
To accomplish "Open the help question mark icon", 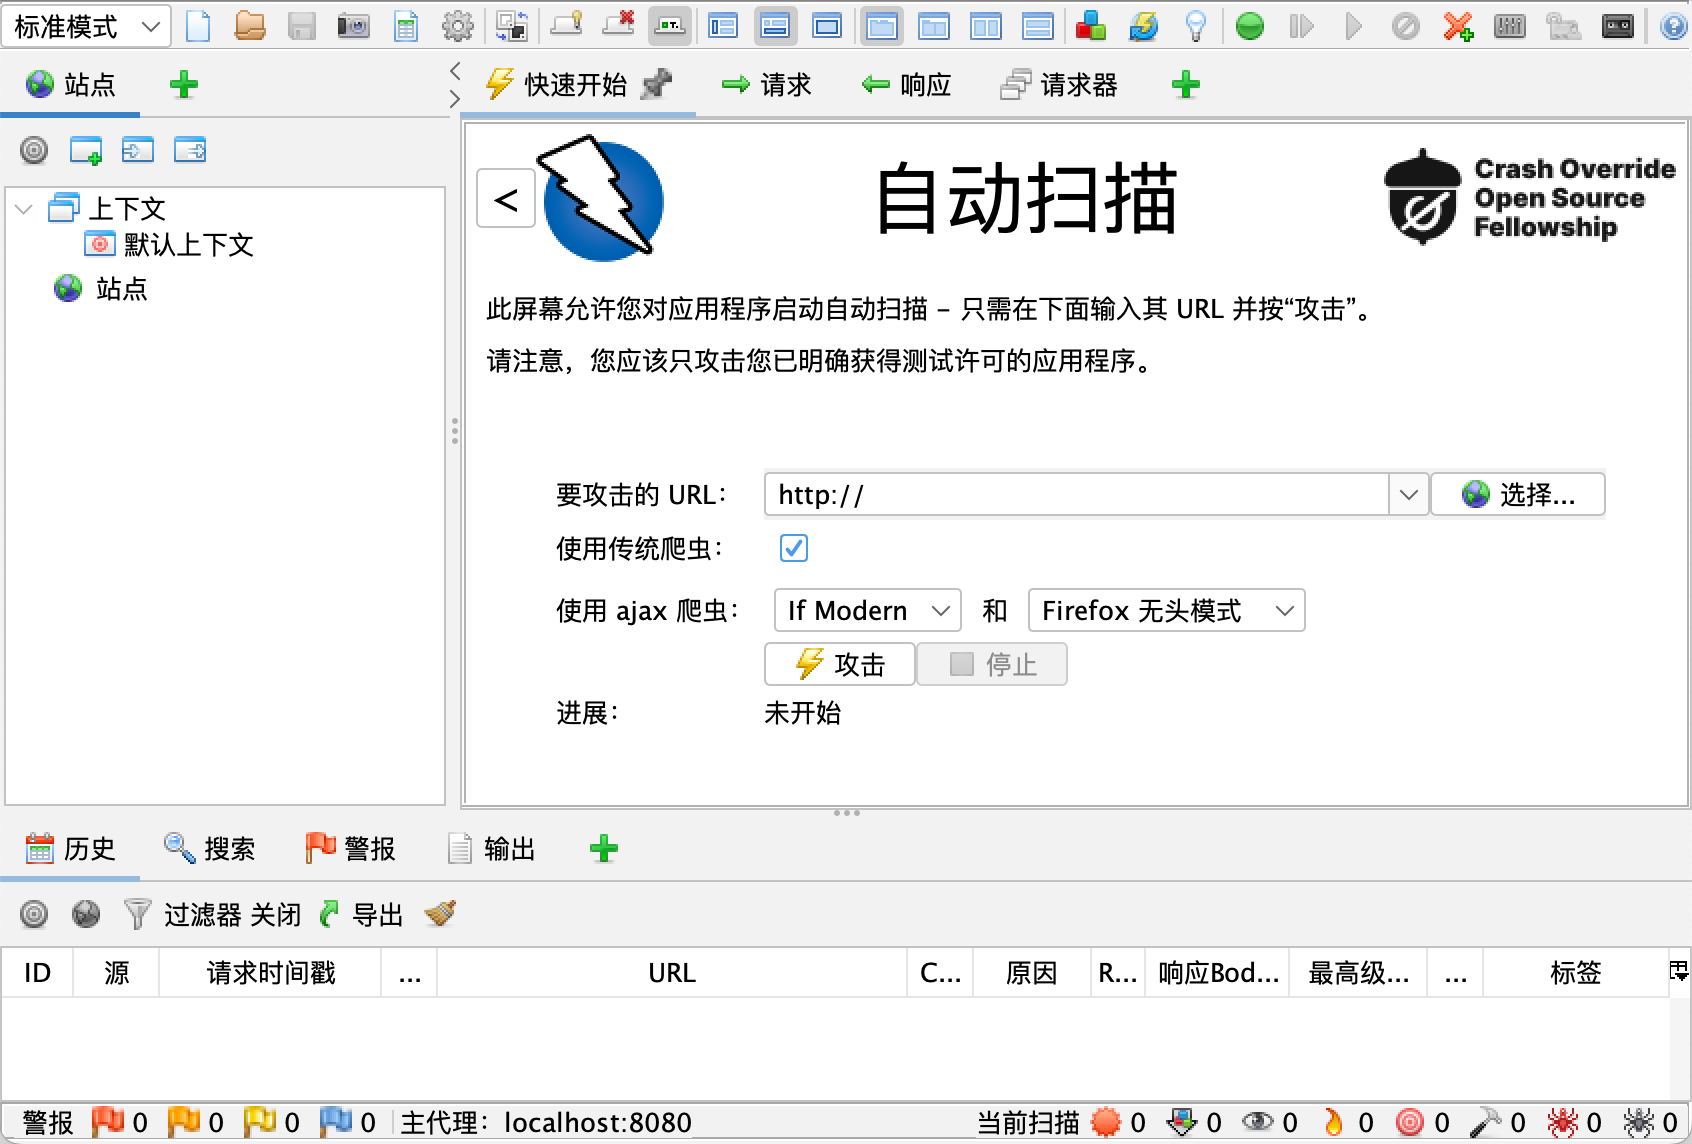I will coord(1673,26).
